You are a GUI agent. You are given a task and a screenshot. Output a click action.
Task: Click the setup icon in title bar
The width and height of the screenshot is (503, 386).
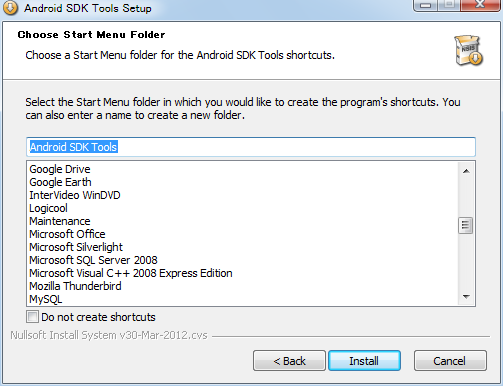(x=11, y=8)
